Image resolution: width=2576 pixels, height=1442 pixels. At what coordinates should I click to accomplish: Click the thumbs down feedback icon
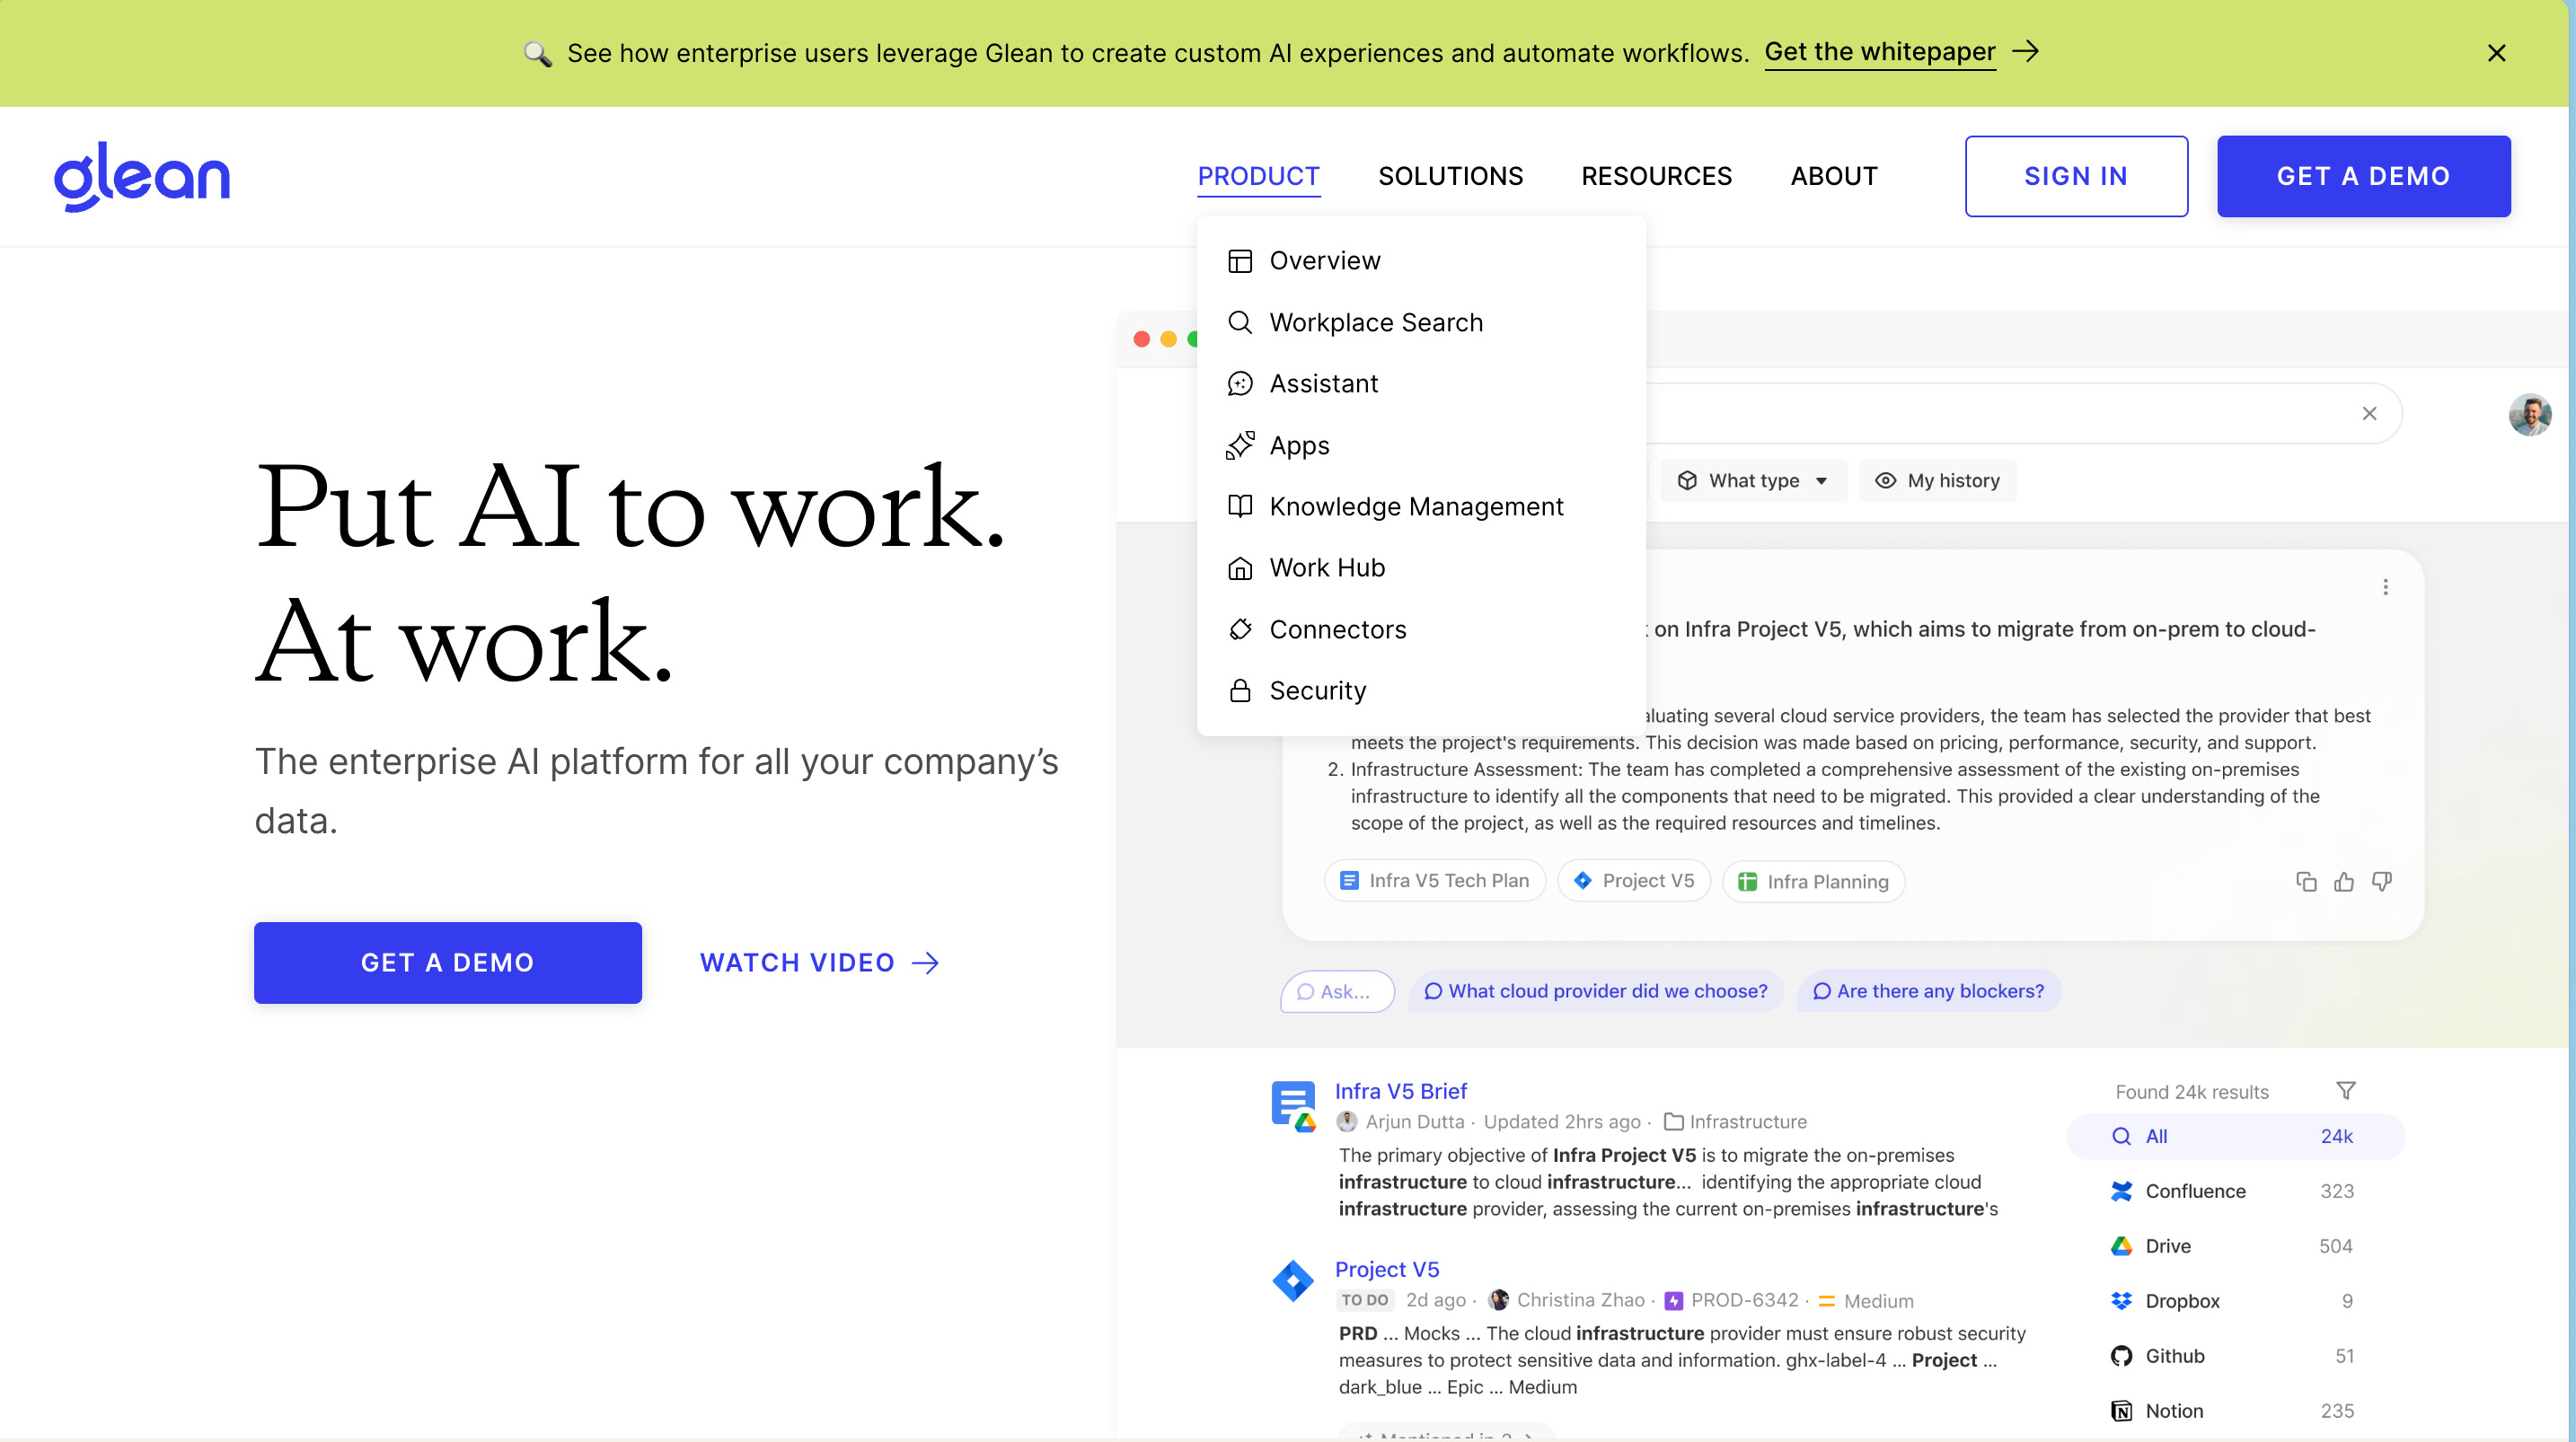click(2382, 882)
